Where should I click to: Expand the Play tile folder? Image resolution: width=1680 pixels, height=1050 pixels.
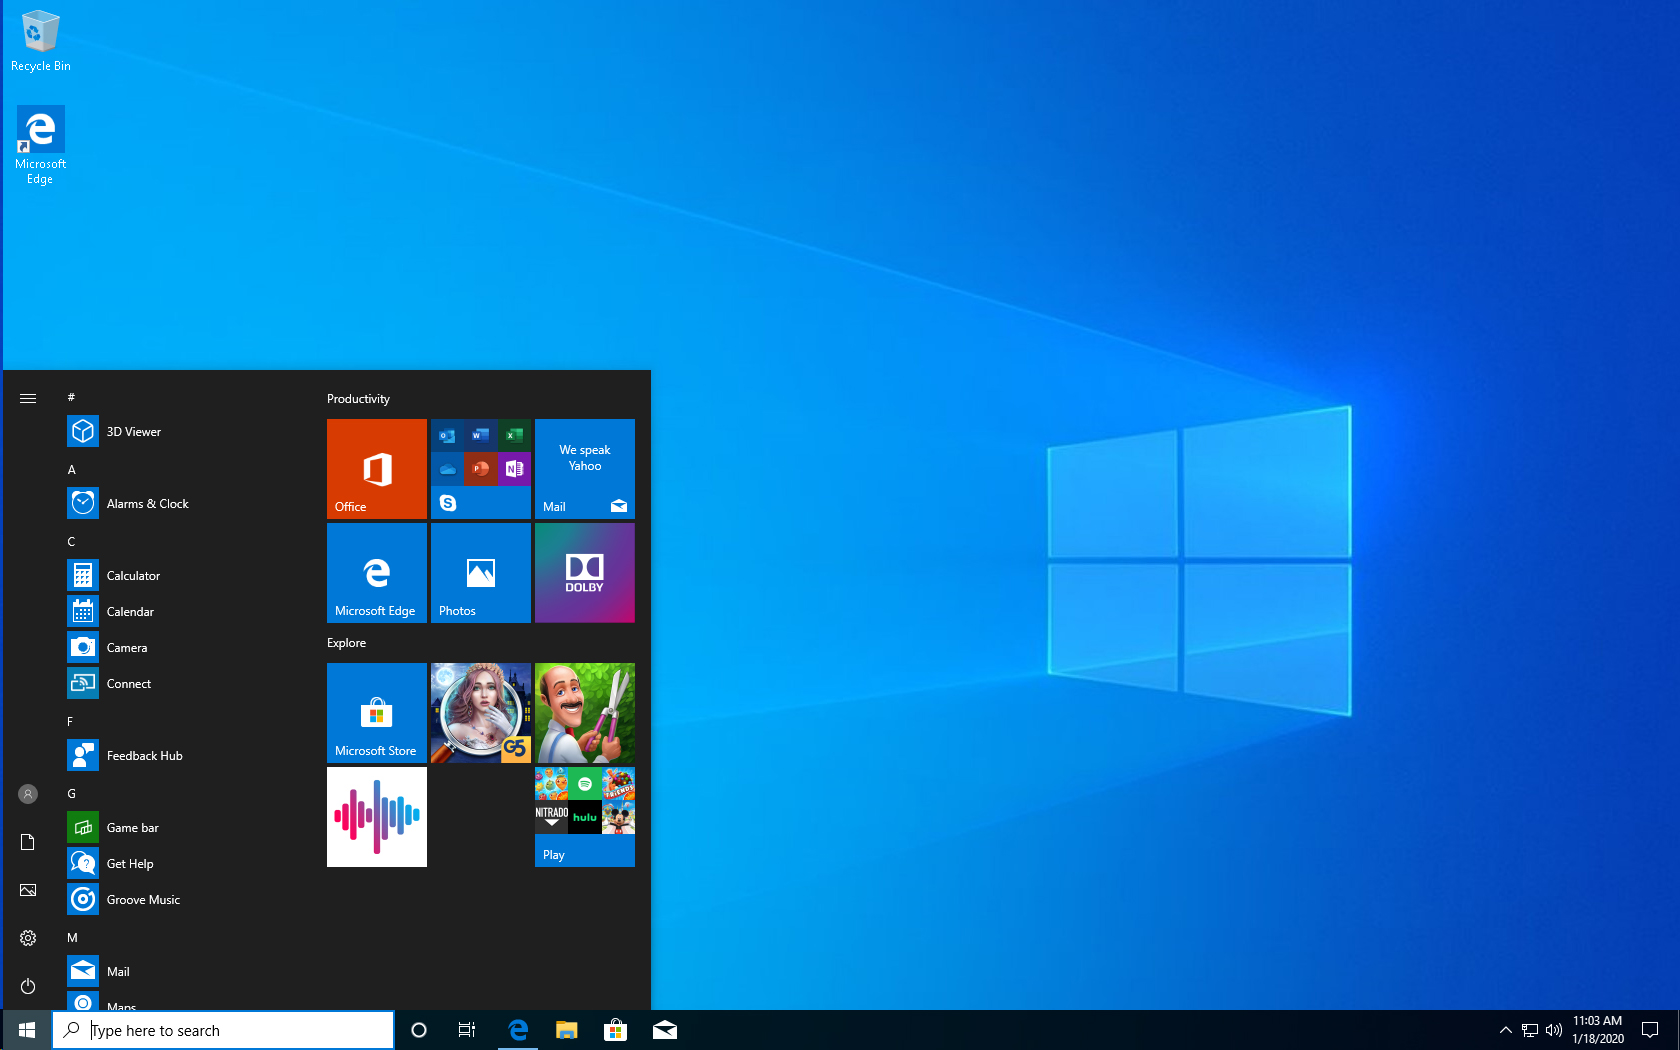point(585,817)
